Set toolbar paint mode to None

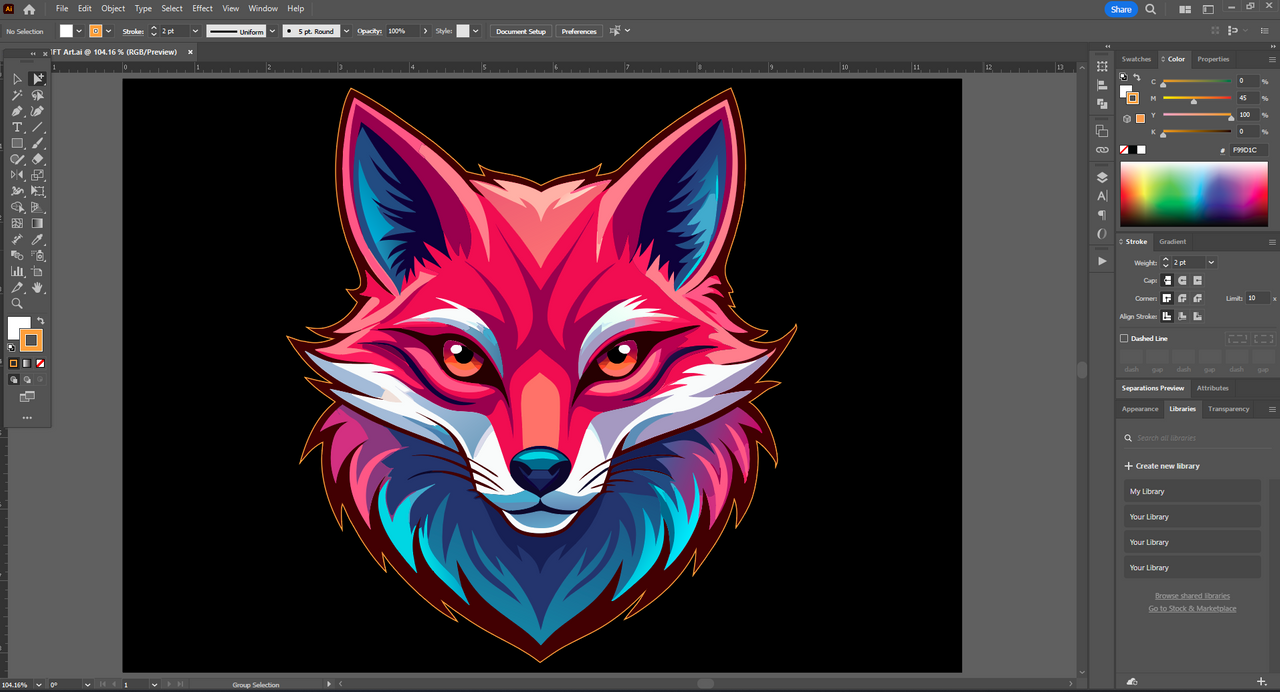[40, 364]
